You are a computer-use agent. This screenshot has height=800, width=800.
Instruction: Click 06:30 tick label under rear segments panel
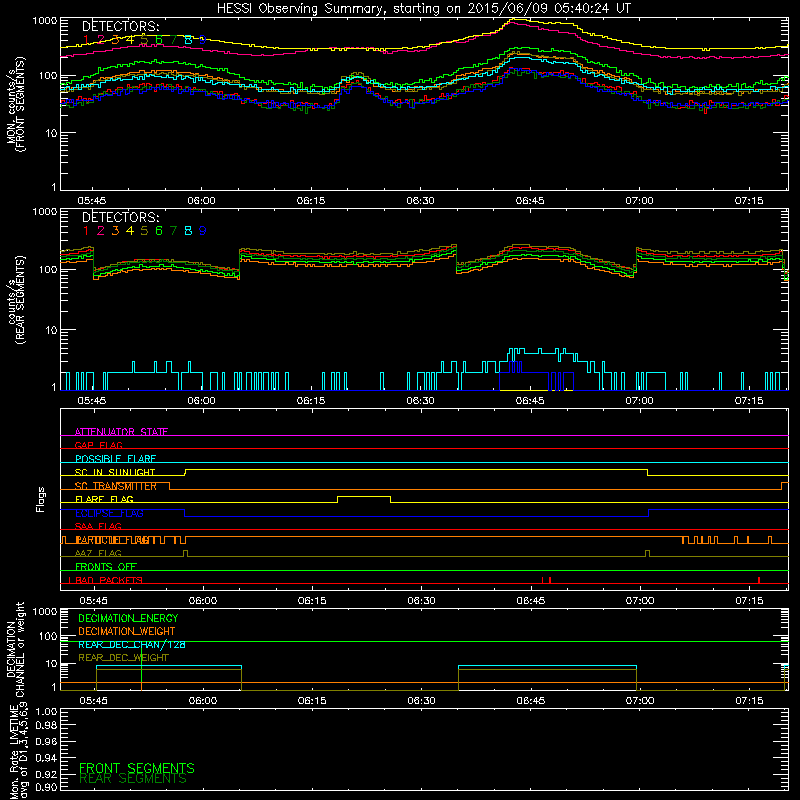click(420, 401)
